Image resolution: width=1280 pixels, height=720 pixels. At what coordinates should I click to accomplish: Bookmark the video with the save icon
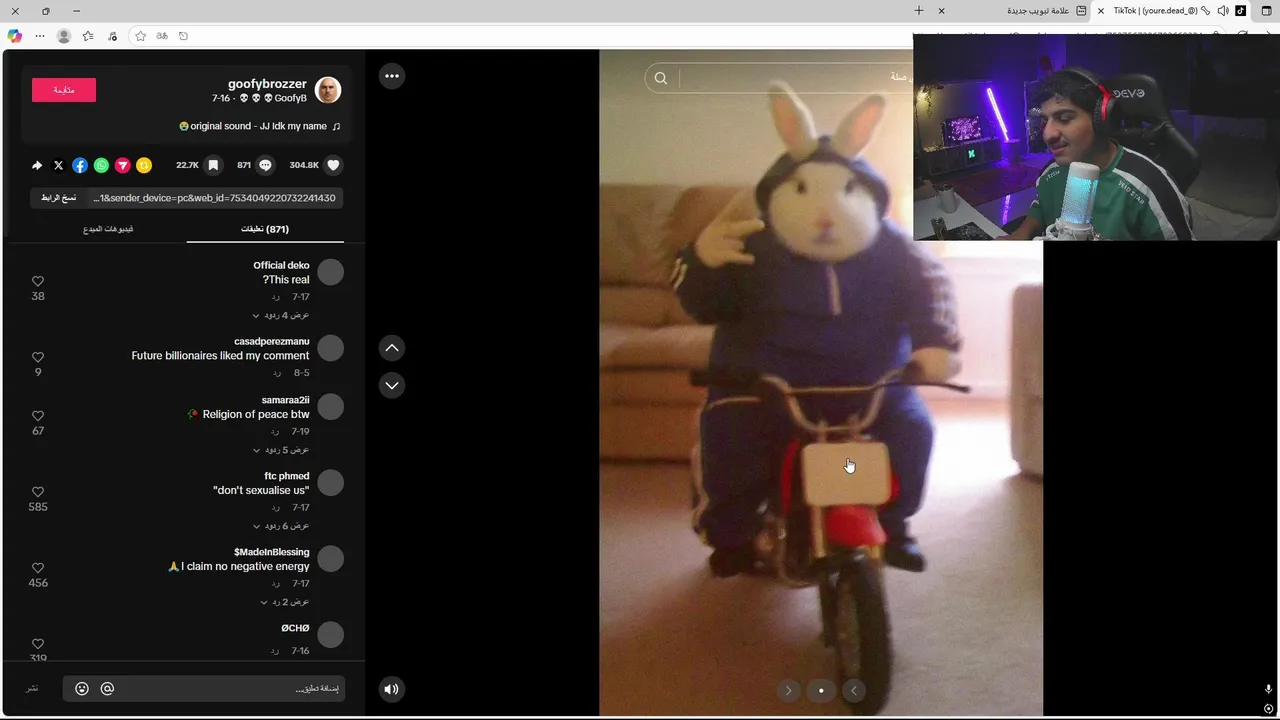[213, 165]
